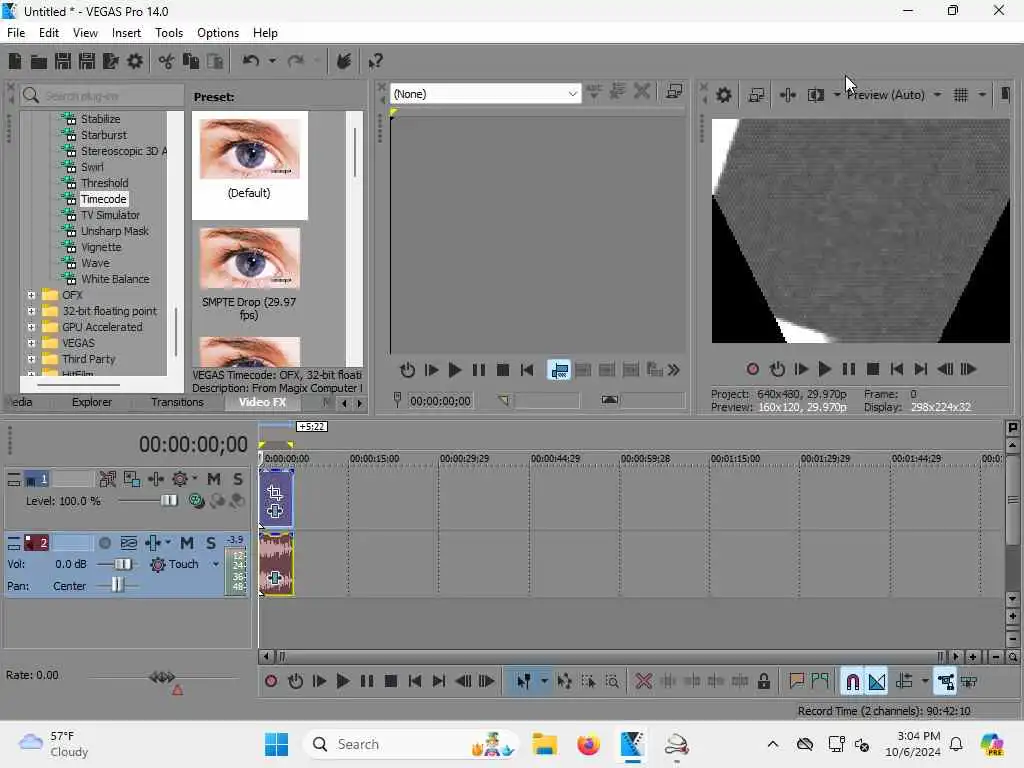Toggle Enable Snapping magnet icon

(x=852, y=682)
